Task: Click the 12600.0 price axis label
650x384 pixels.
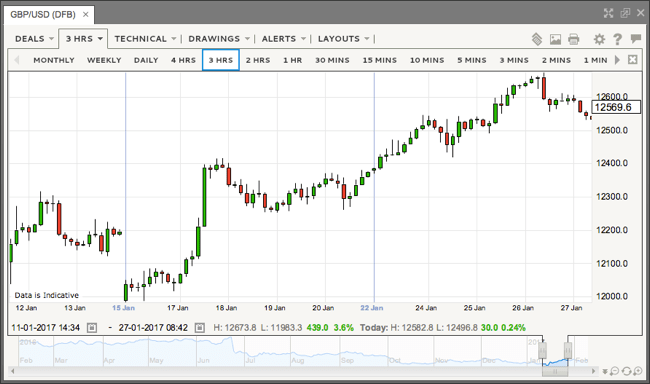Action: click(612, 96)
